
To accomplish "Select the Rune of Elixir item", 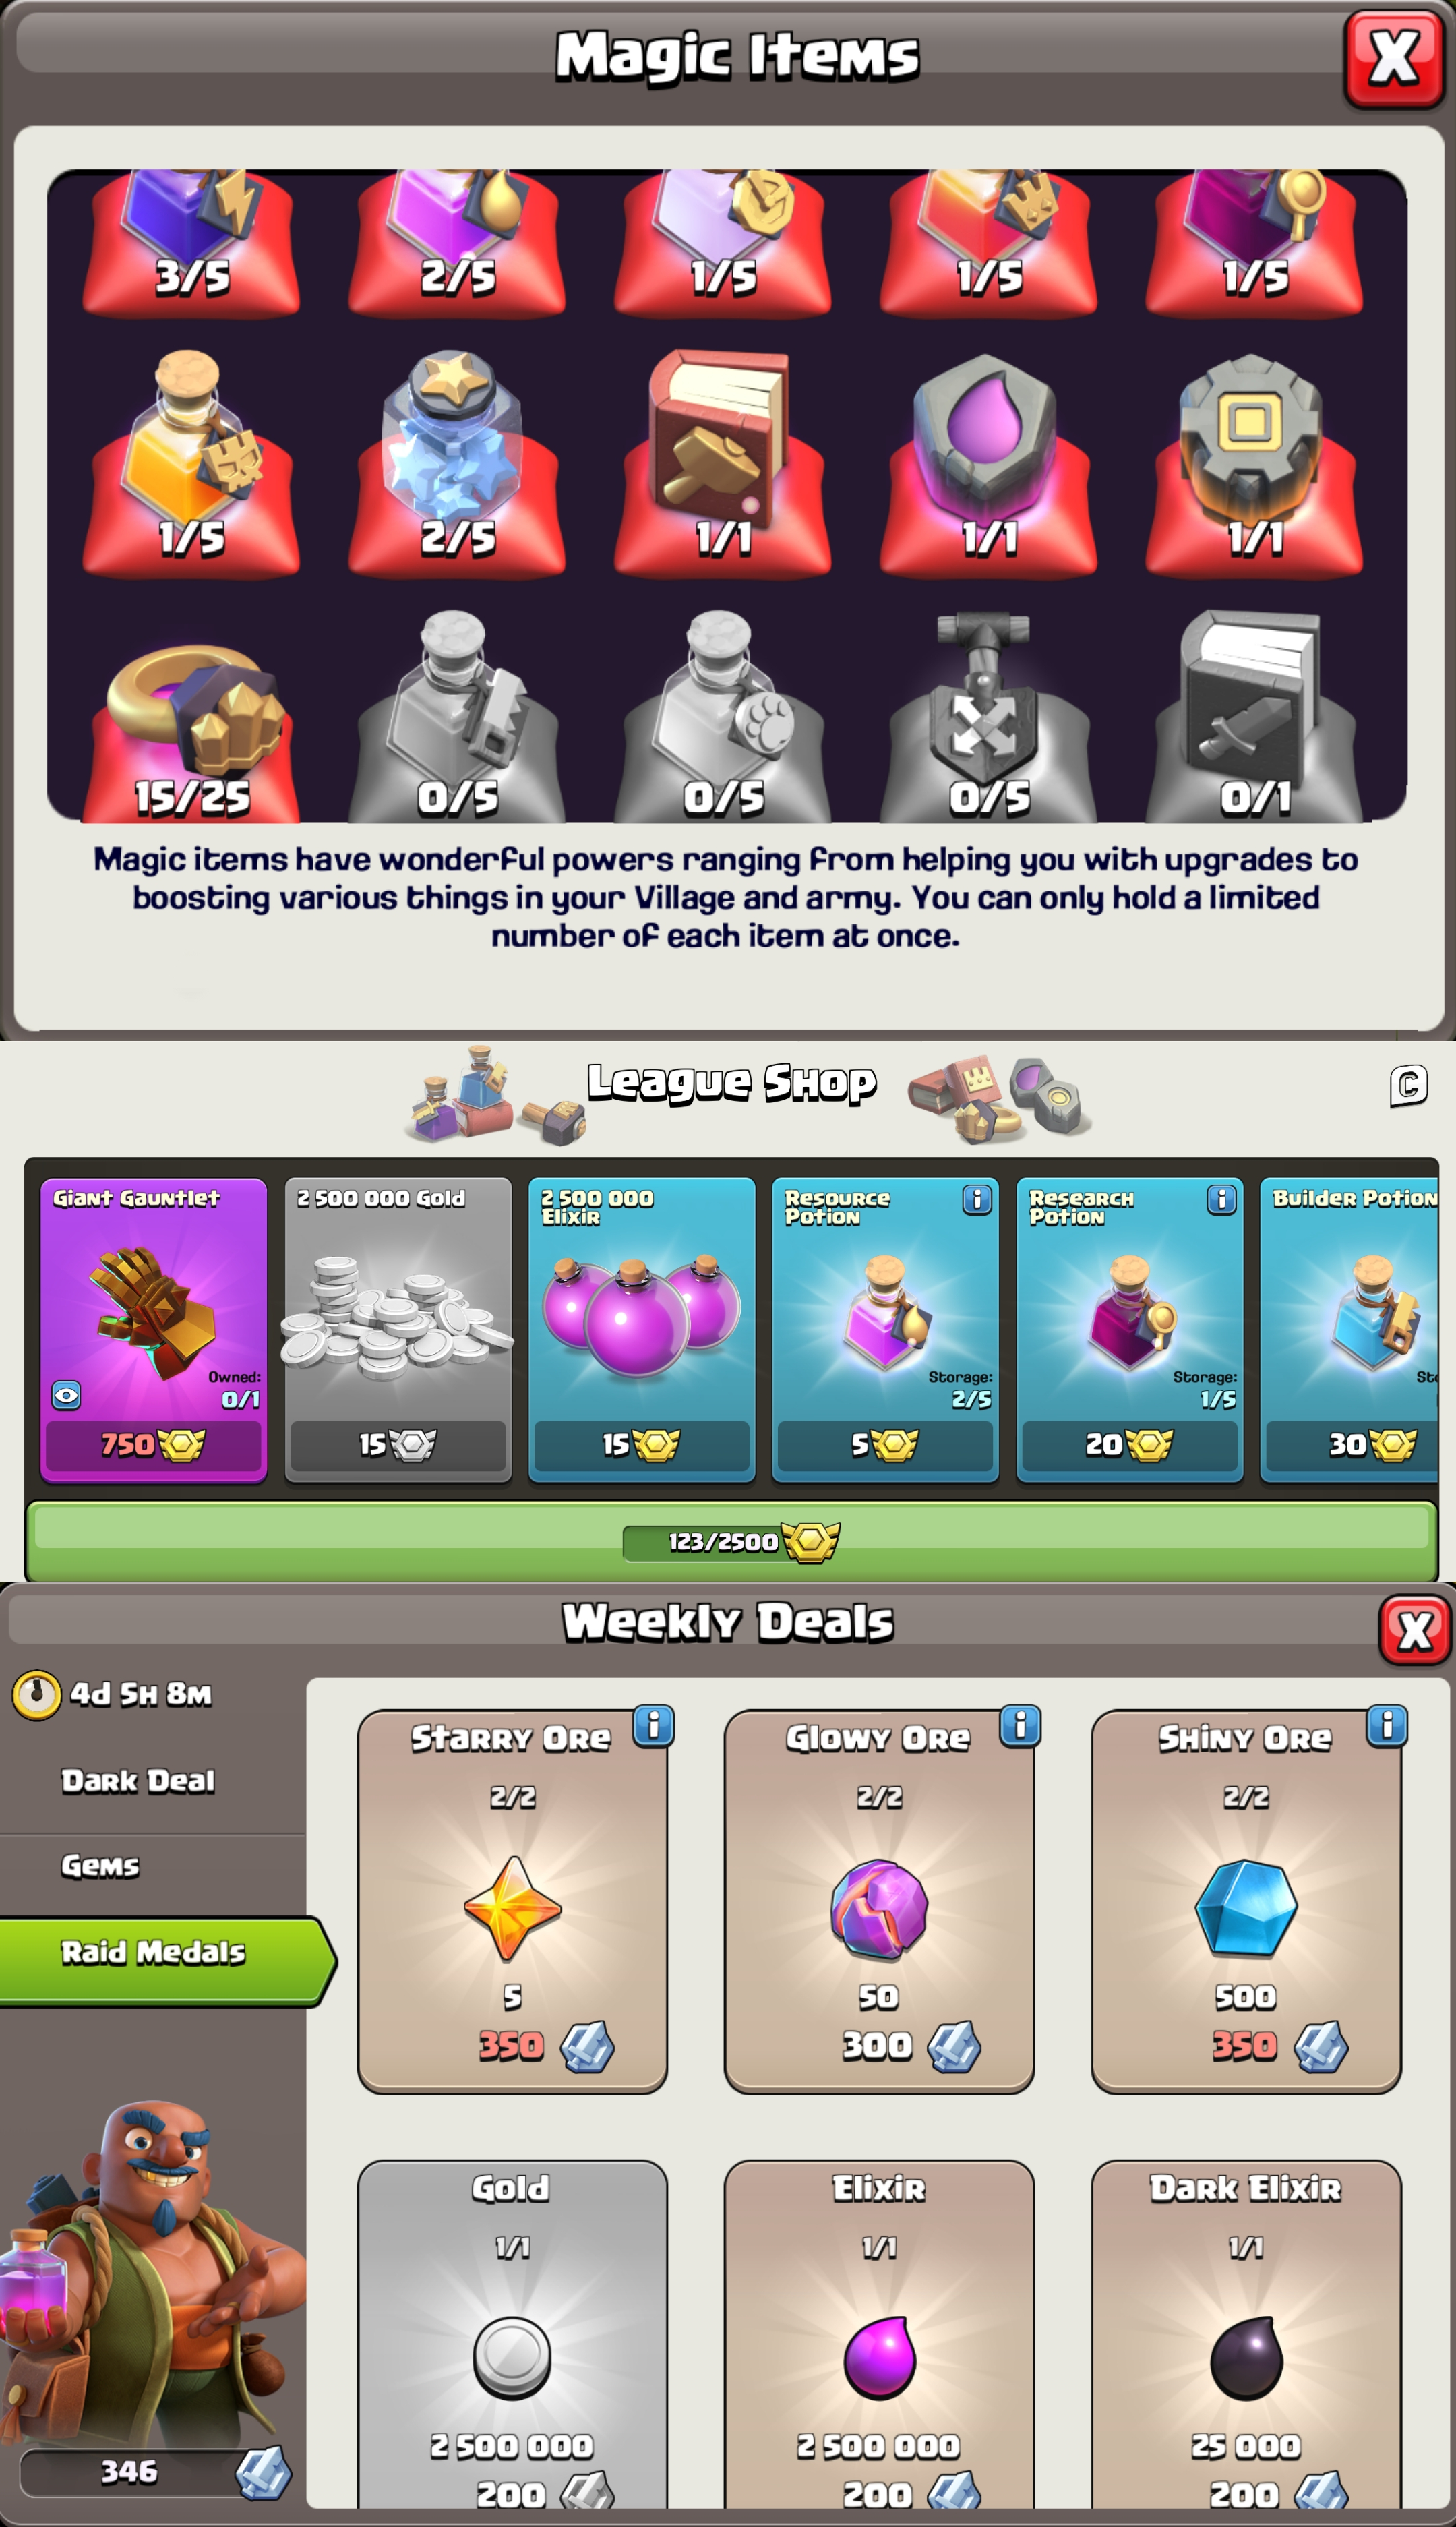I will click(x=988, y=460).
